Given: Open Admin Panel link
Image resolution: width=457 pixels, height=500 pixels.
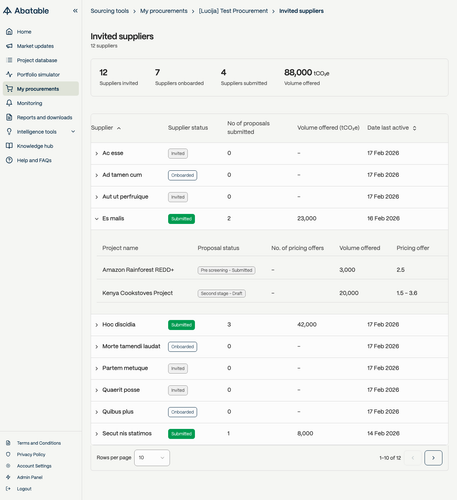Looking at the screenshot, I should pyautogui.click(x=30, y=477).
